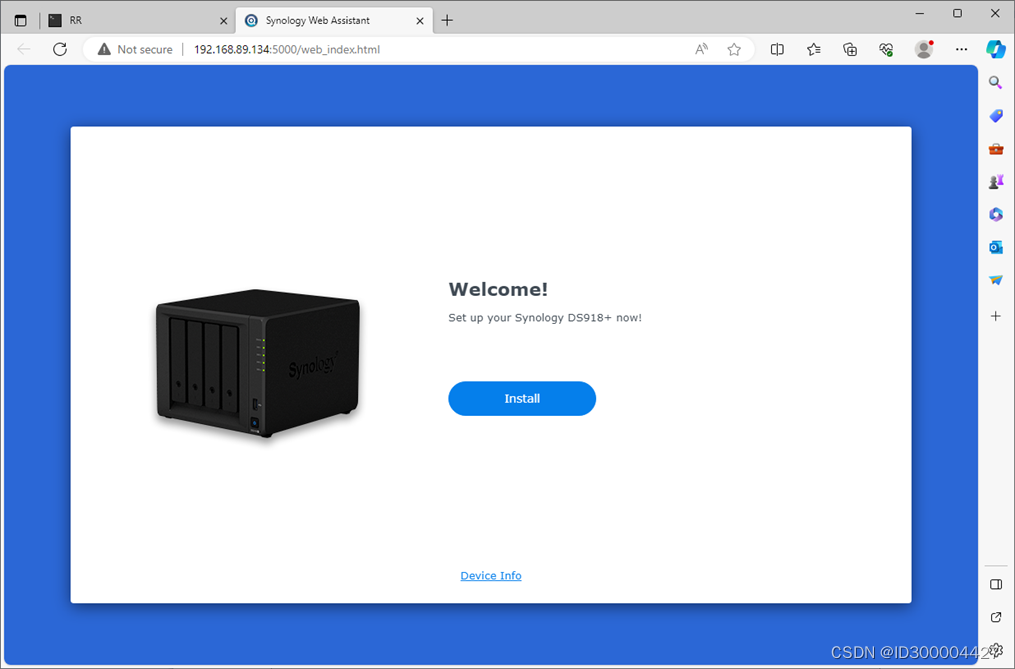Open sidebar Outlook icon
Screen dimensions: 1015x669
coord(996,247)
